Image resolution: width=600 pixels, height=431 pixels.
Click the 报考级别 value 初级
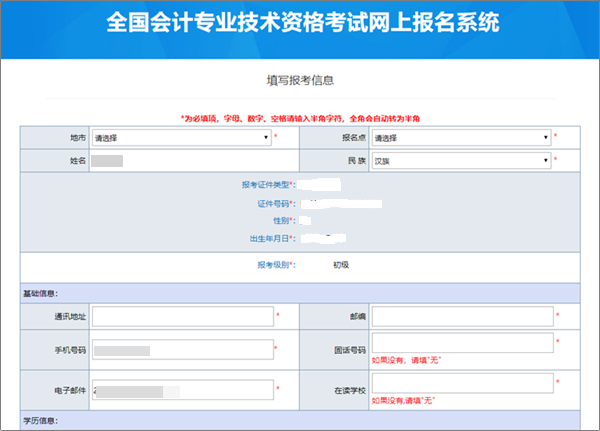click(341, 265)
